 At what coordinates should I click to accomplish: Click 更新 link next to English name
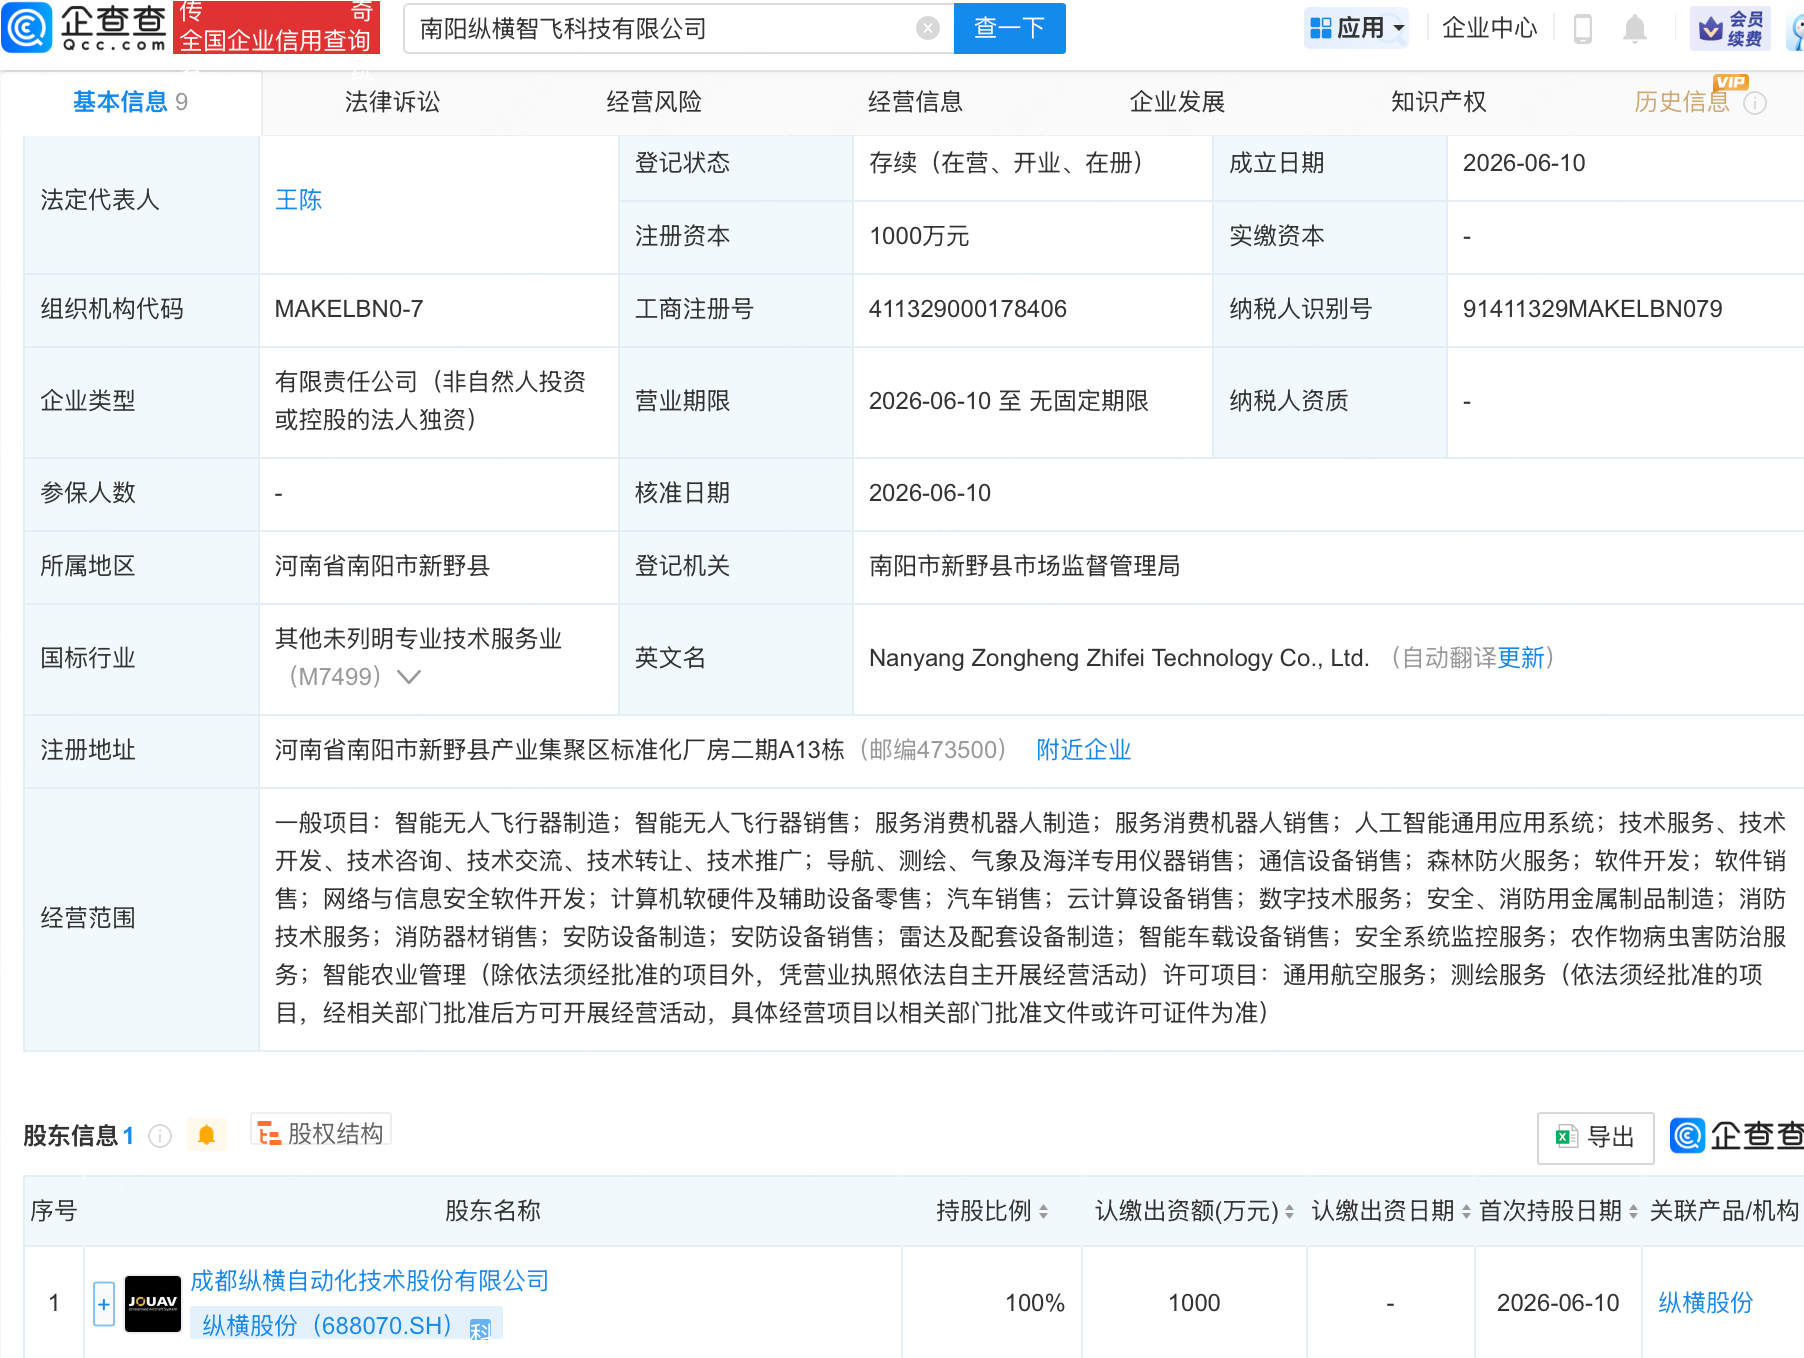pyautogui.click(x=1521, y=658)
